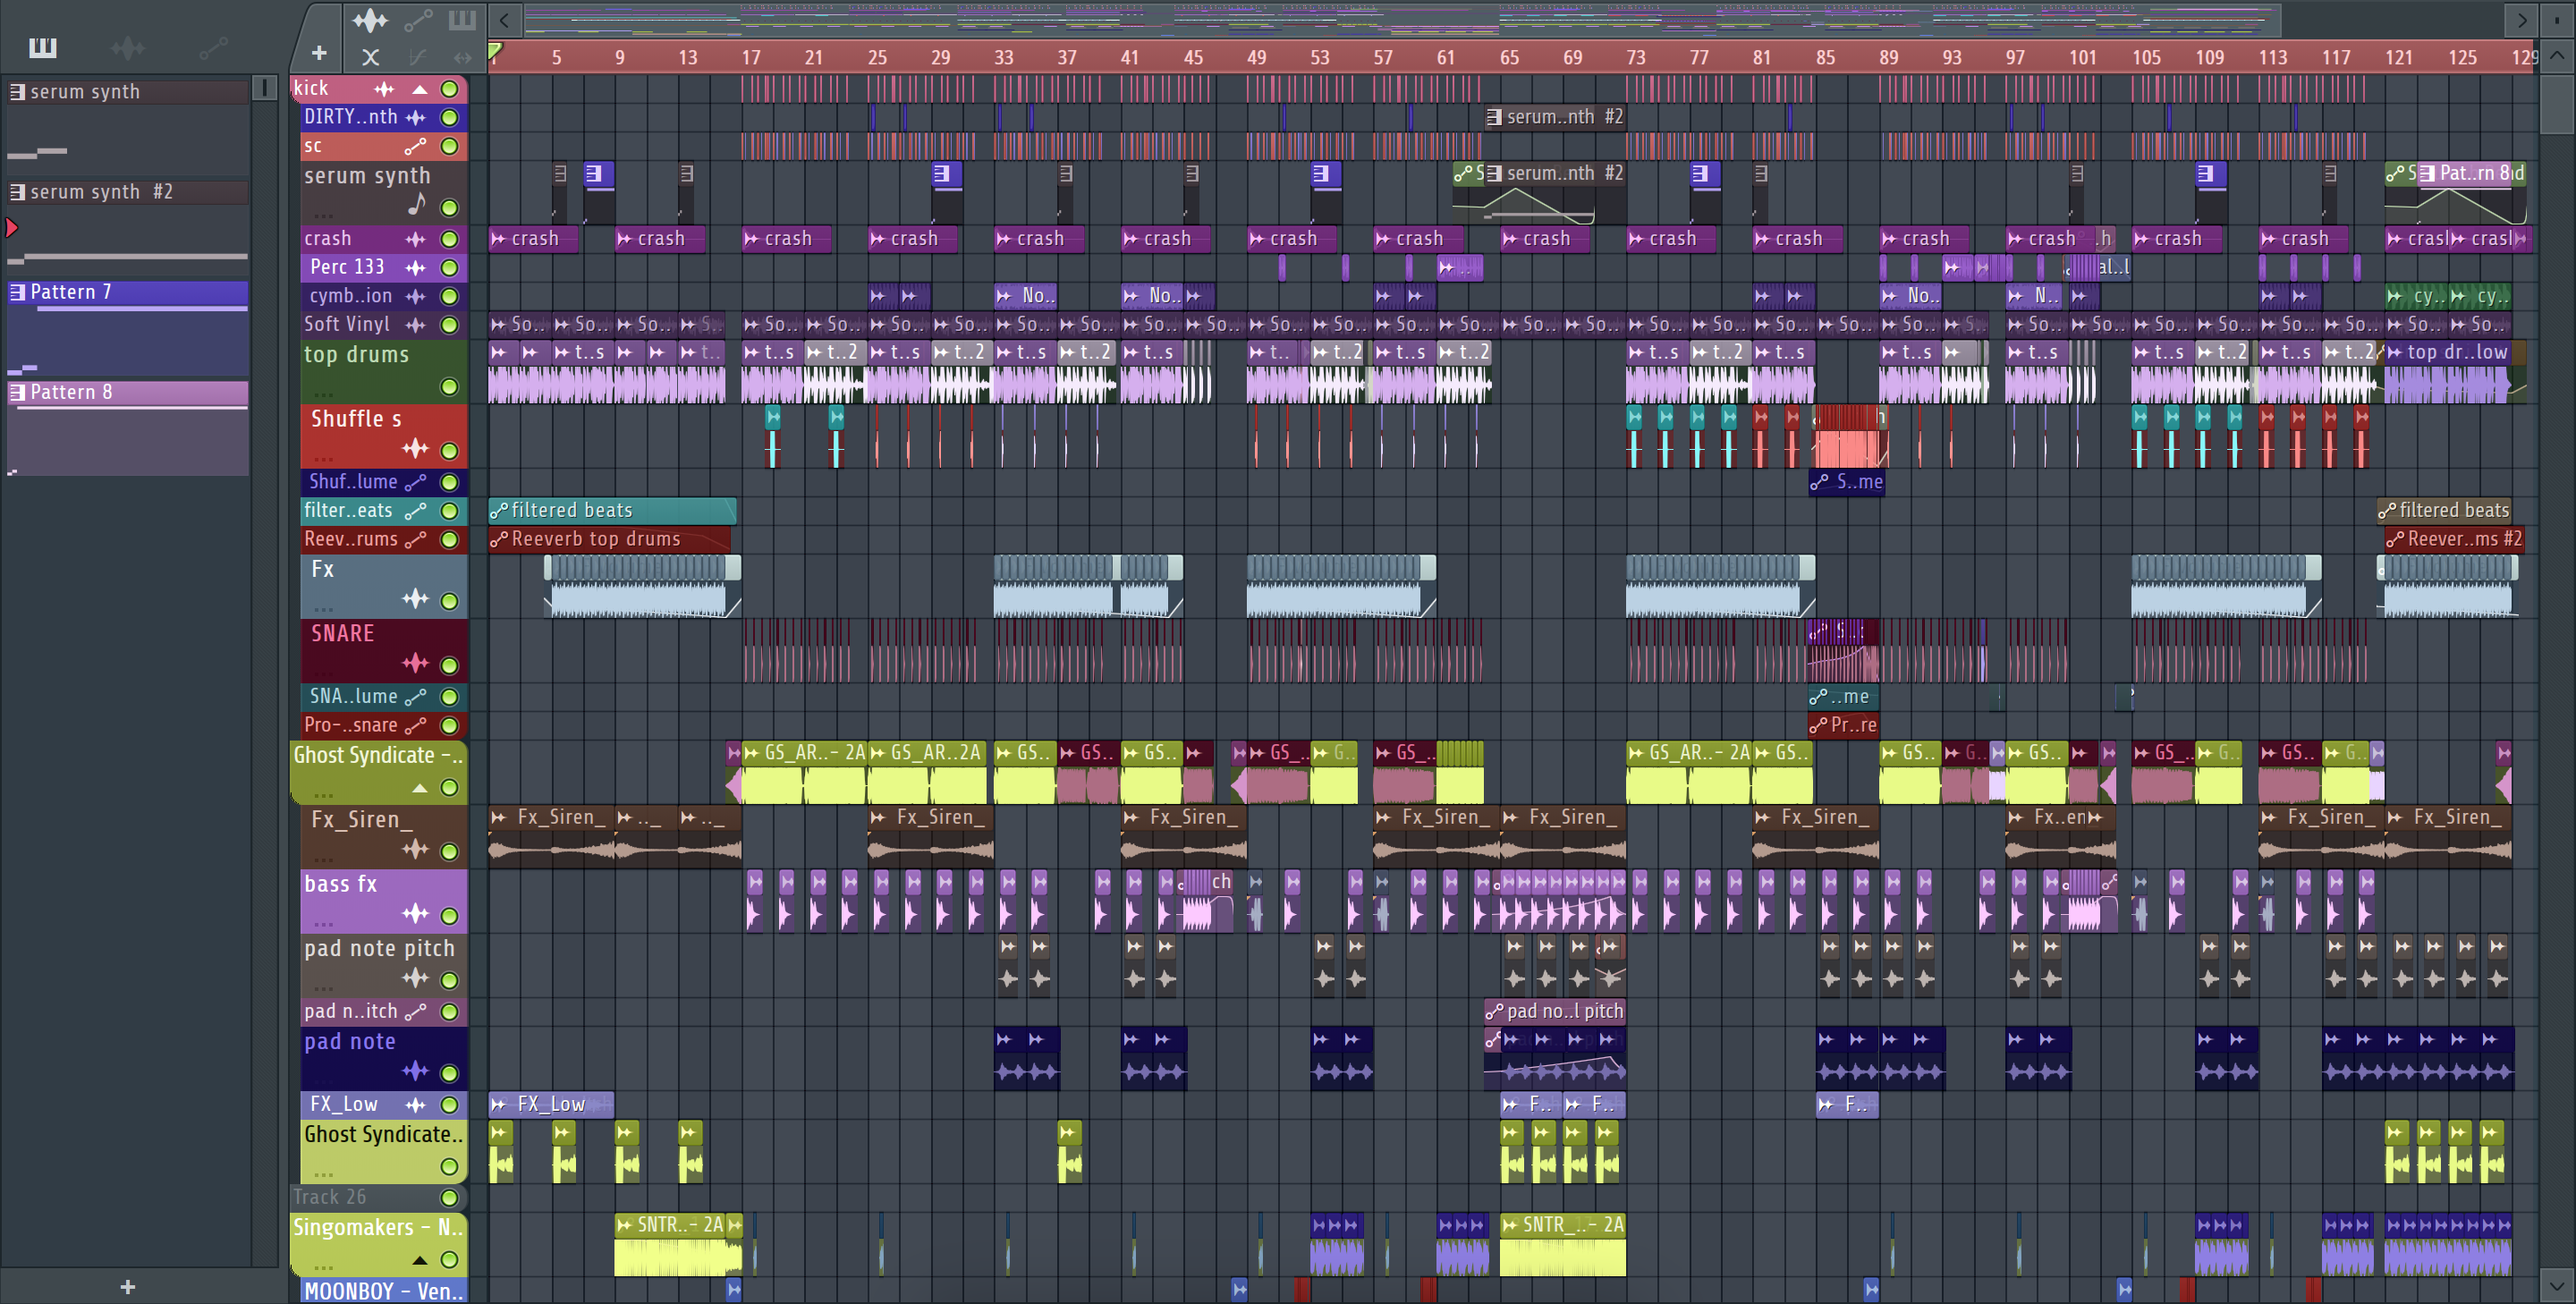Click the green playhead marker at bar 1
2576x1304 pixels.
click(x=495, y=51)
